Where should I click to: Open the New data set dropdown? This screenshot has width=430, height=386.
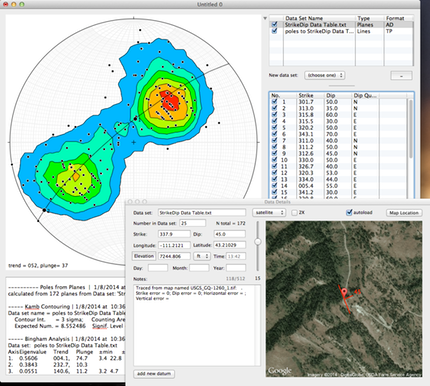(324, 75)
